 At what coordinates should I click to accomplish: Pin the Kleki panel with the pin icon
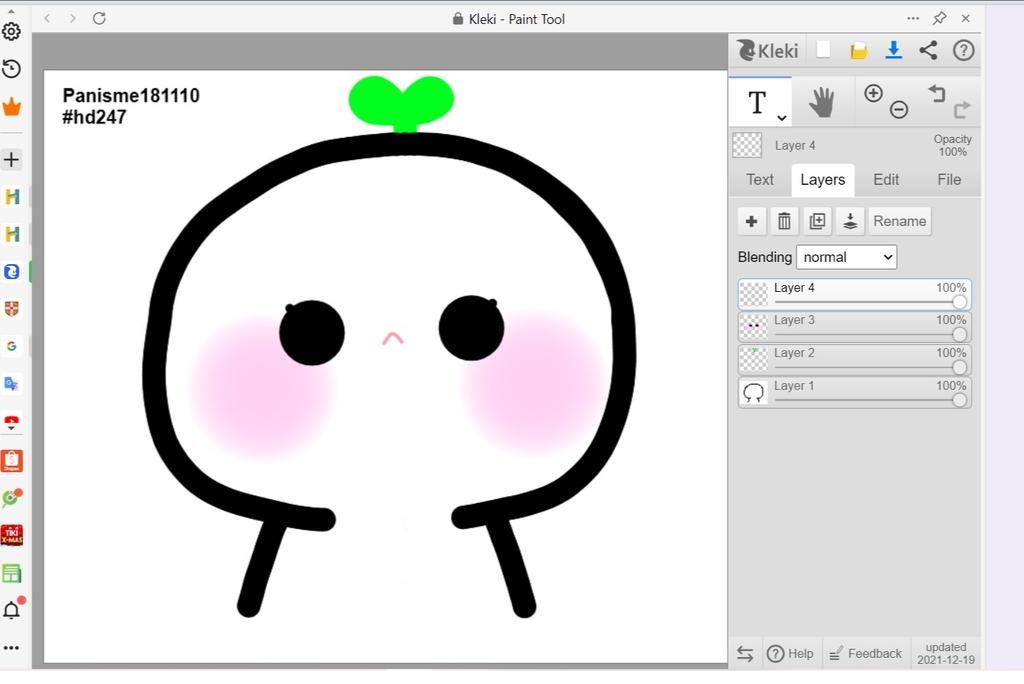point(939,18)
